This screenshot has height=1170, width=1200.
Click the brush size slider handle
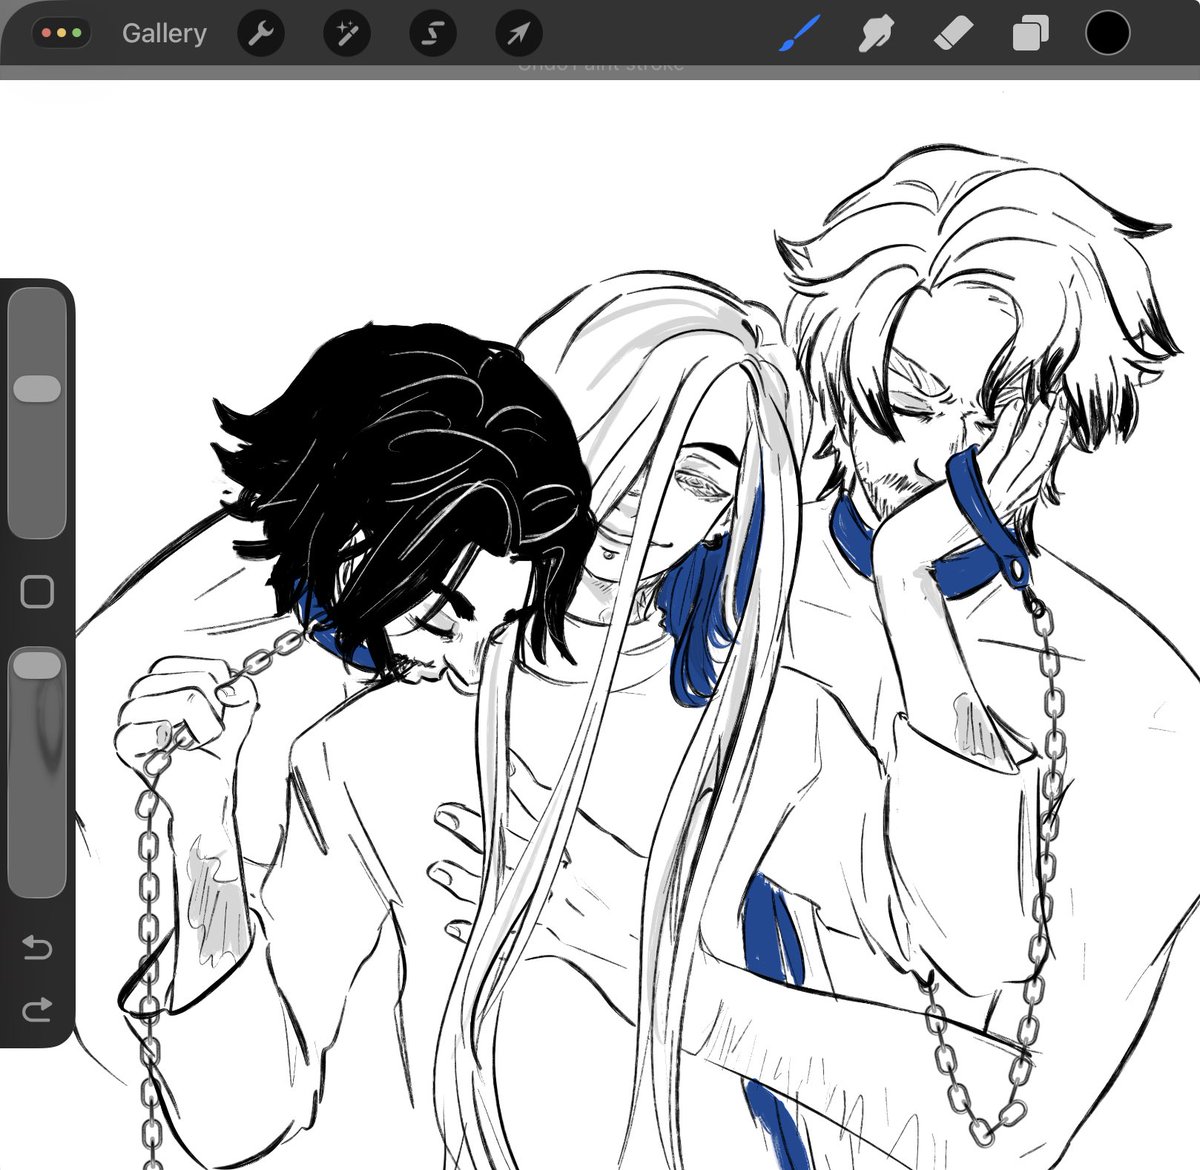(x=37, y=389)
